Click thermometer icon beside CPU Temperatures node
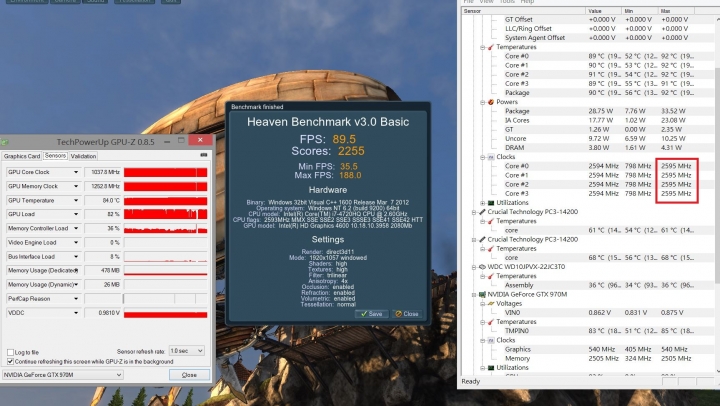720x406 pixels. point(491,47)
